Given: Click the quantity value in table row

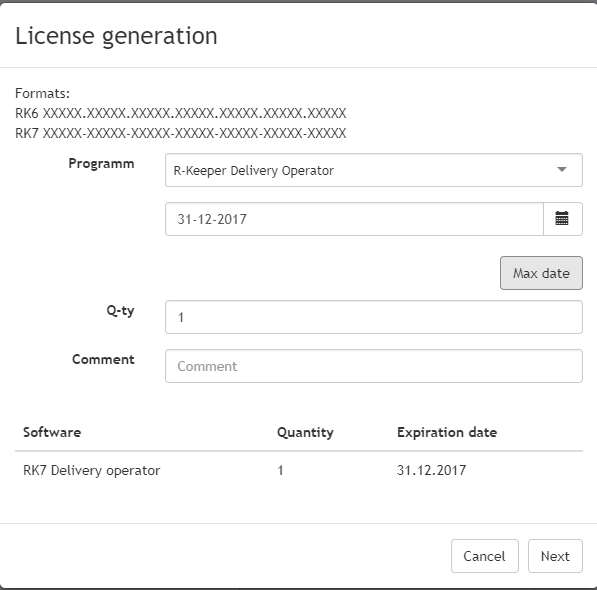Looking at the screenshot, I should 280,470.
